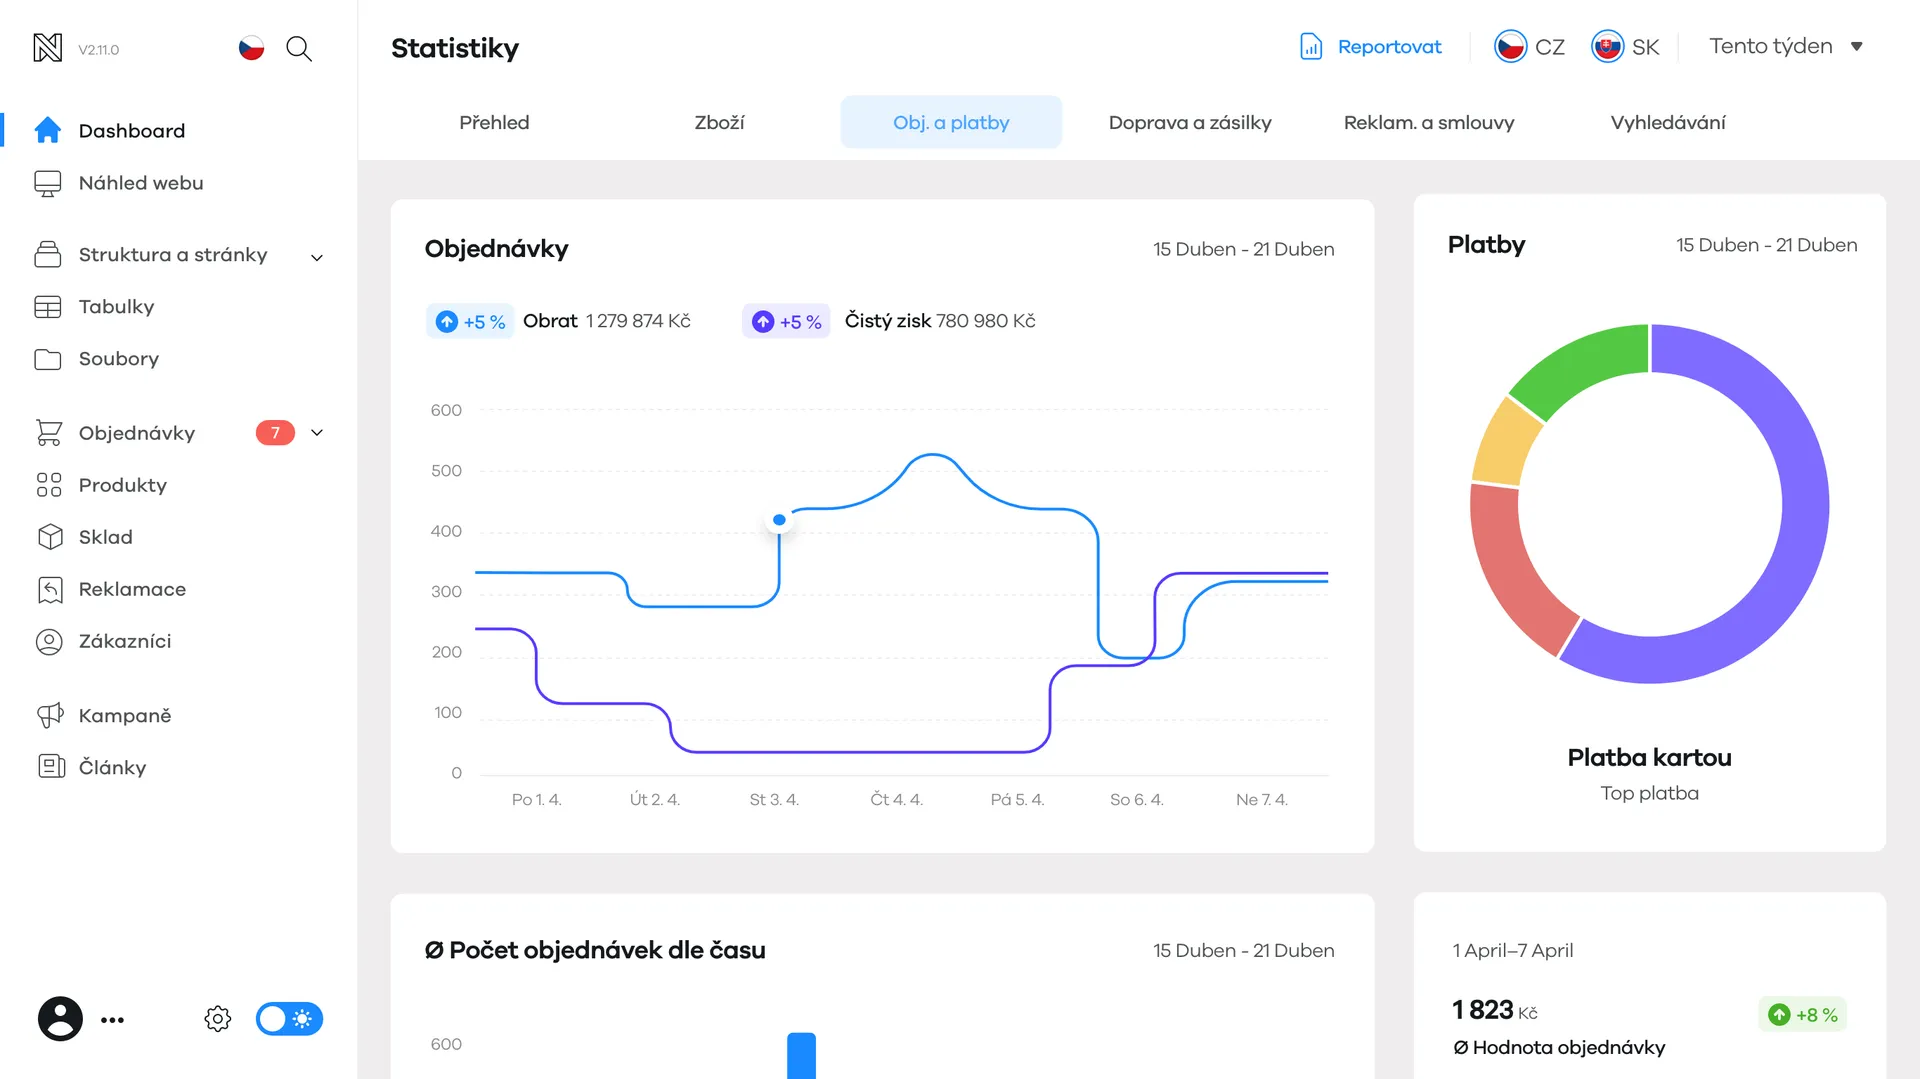Open settings gear icon
Screen dimensions: 1920x1079
[x=218, y=1019]
